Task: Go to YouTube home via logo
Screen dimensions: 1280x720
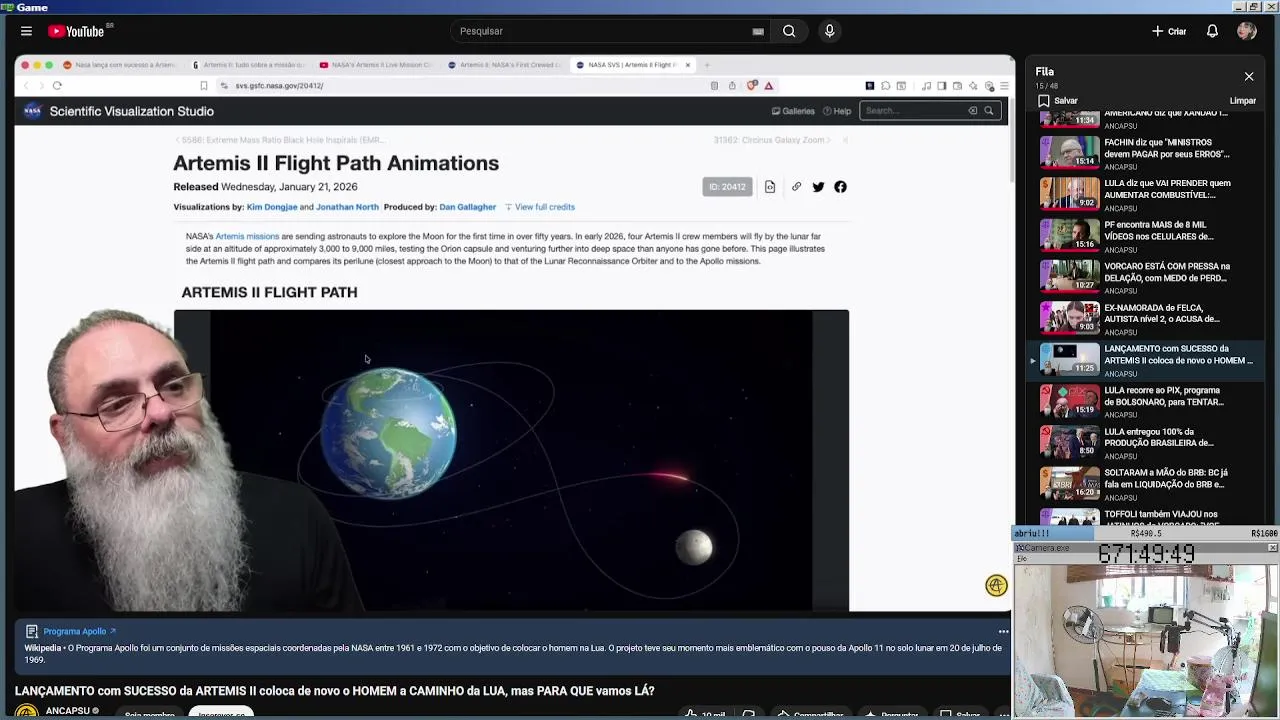Action: (x=76, y=31)
